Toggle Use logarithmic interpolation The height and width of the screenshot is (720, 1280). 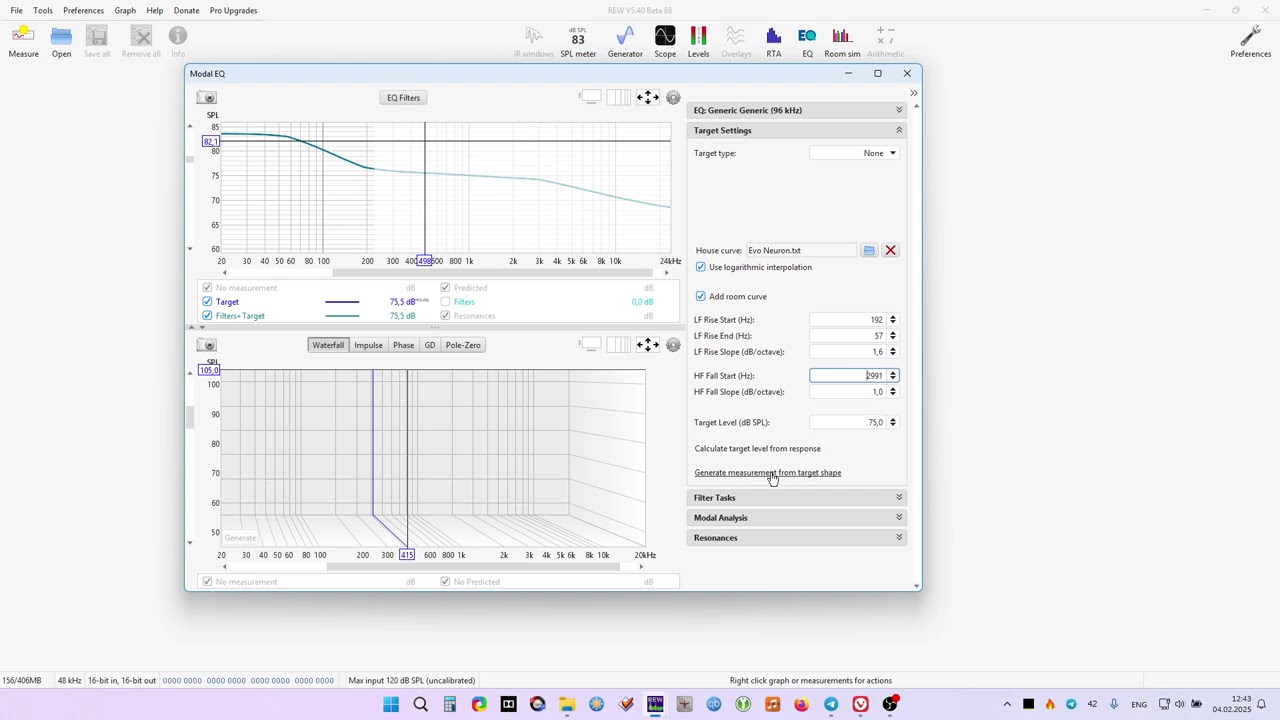click(700, 267)
